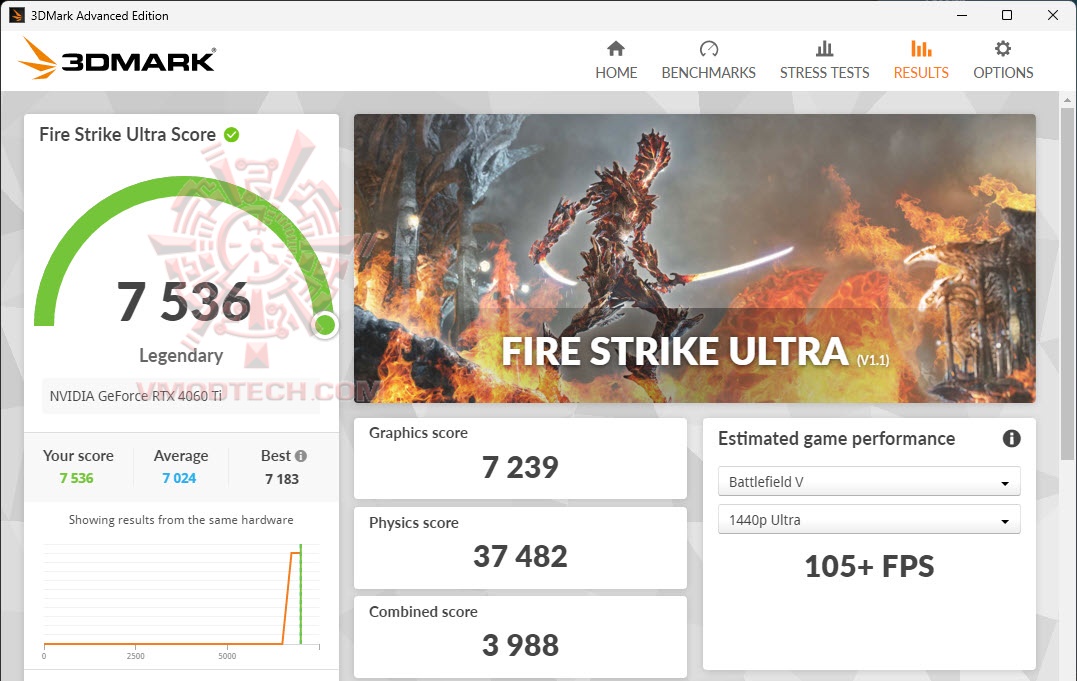Click the 3DMark logo
The width and height of the screenshot is (1077, 681).
(x=117, y=59)
